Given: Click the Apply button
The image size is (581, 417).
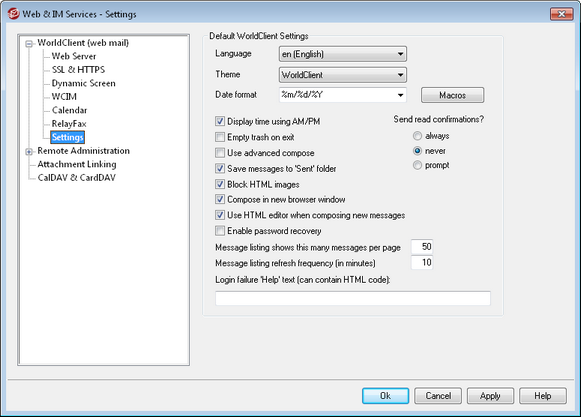Looking at the screenshot, I should click(490, 396).
